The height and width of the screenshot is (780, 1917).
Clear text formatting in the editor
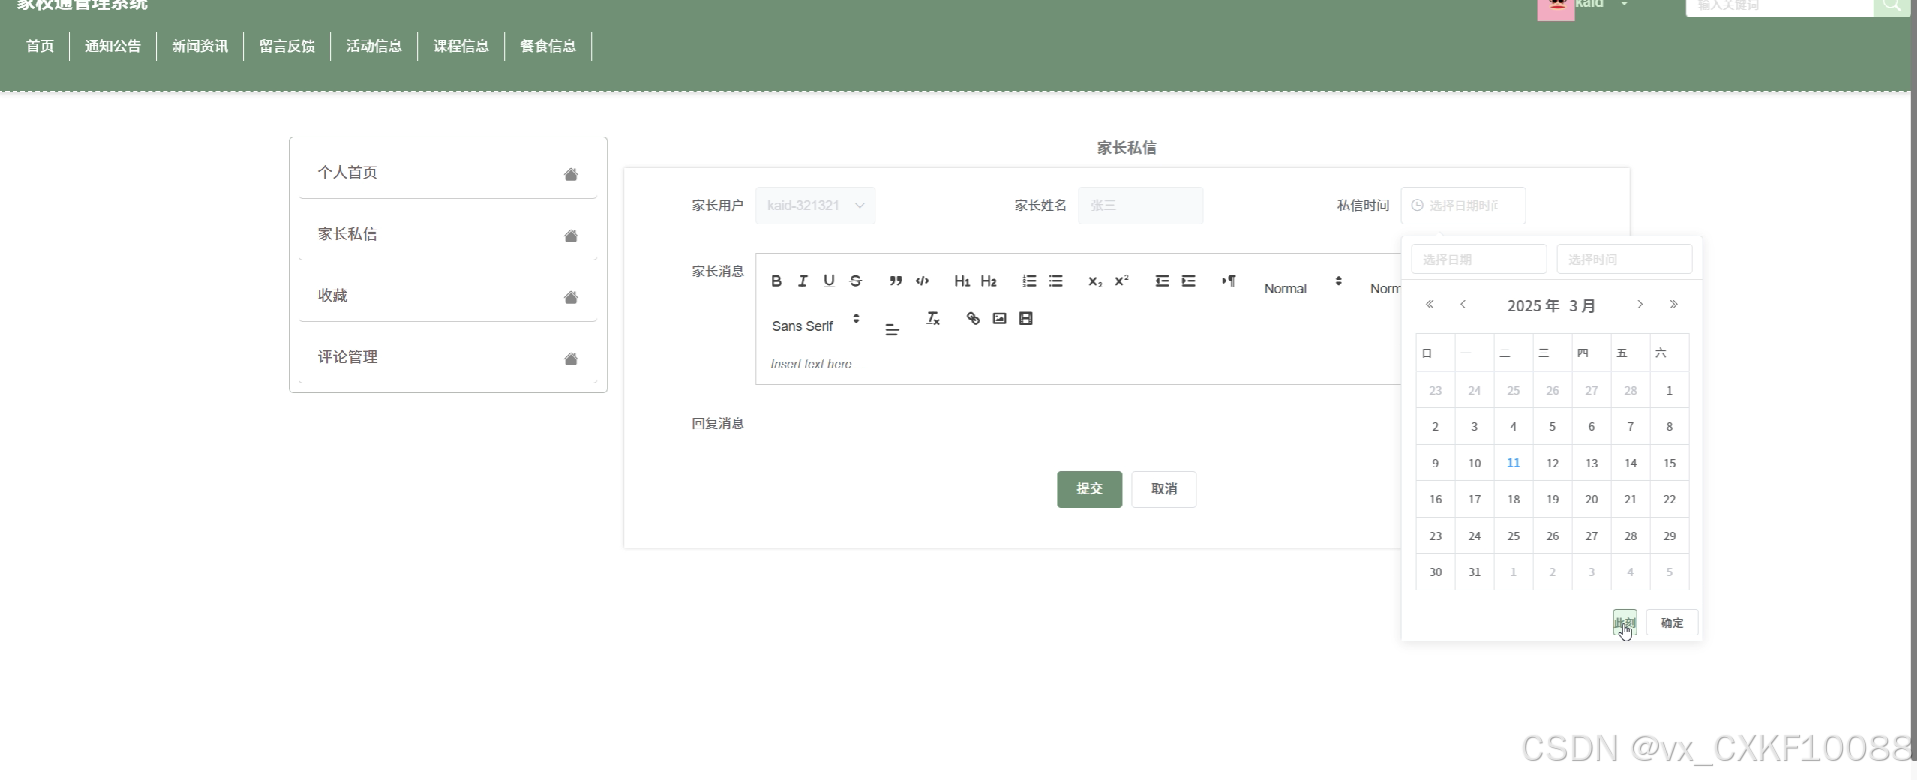pyautogui.click(x=933, y=318)
